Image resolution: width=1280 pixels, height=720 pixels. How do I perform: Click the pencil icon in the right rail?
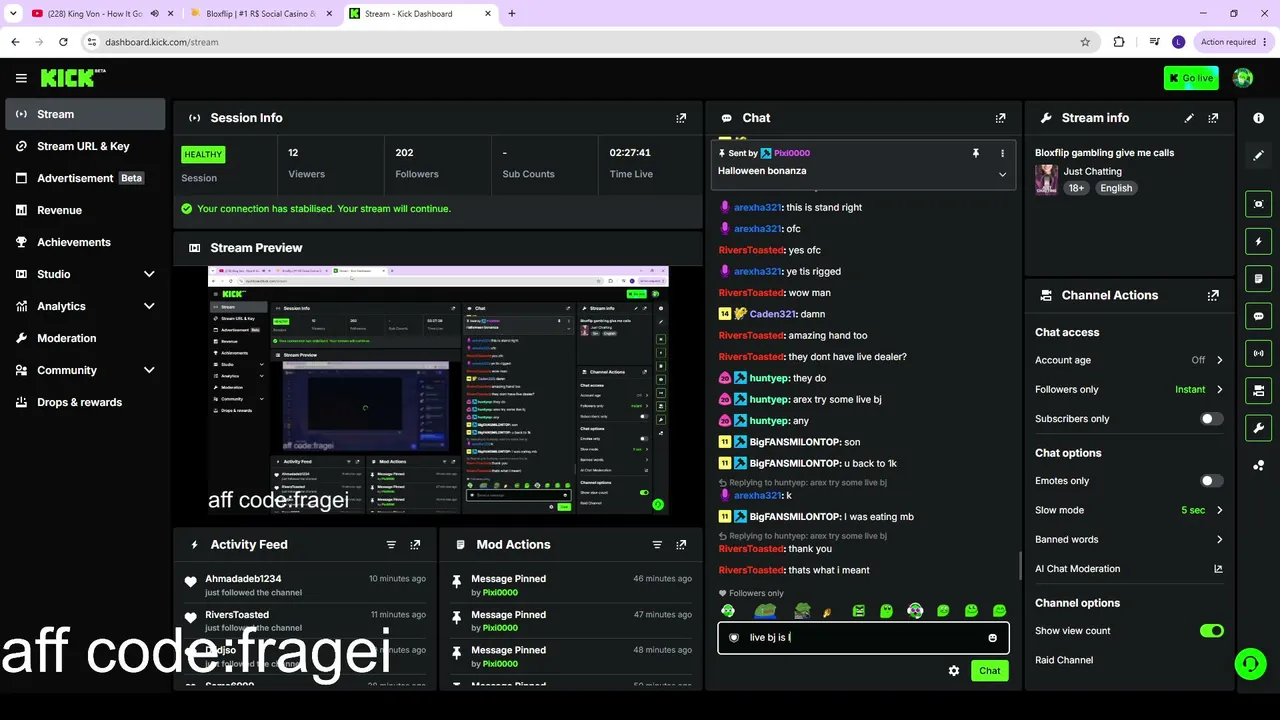tap(1259, 155)
